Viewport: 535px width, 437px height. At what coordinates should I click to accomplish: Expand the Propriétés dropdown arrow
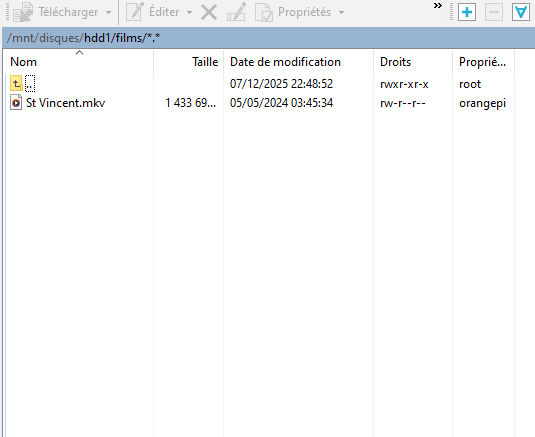point(341,12)
